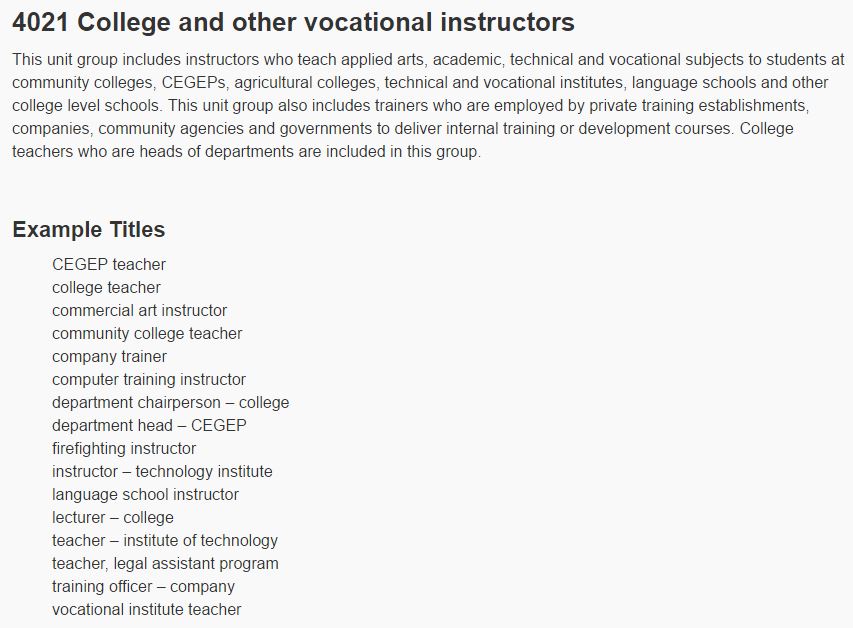Click the 'company trainer' entry
The width and height of the screenshot is (853, 628).
coord(109,356)
